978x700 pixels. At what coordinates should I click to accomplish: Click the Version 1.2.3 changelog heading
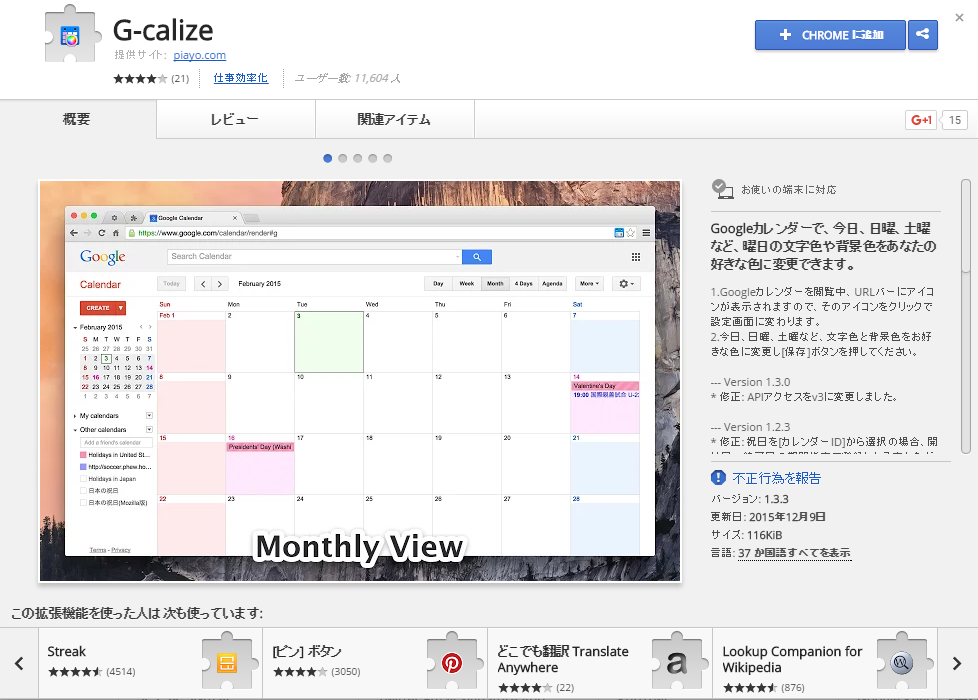pos(750,427)
